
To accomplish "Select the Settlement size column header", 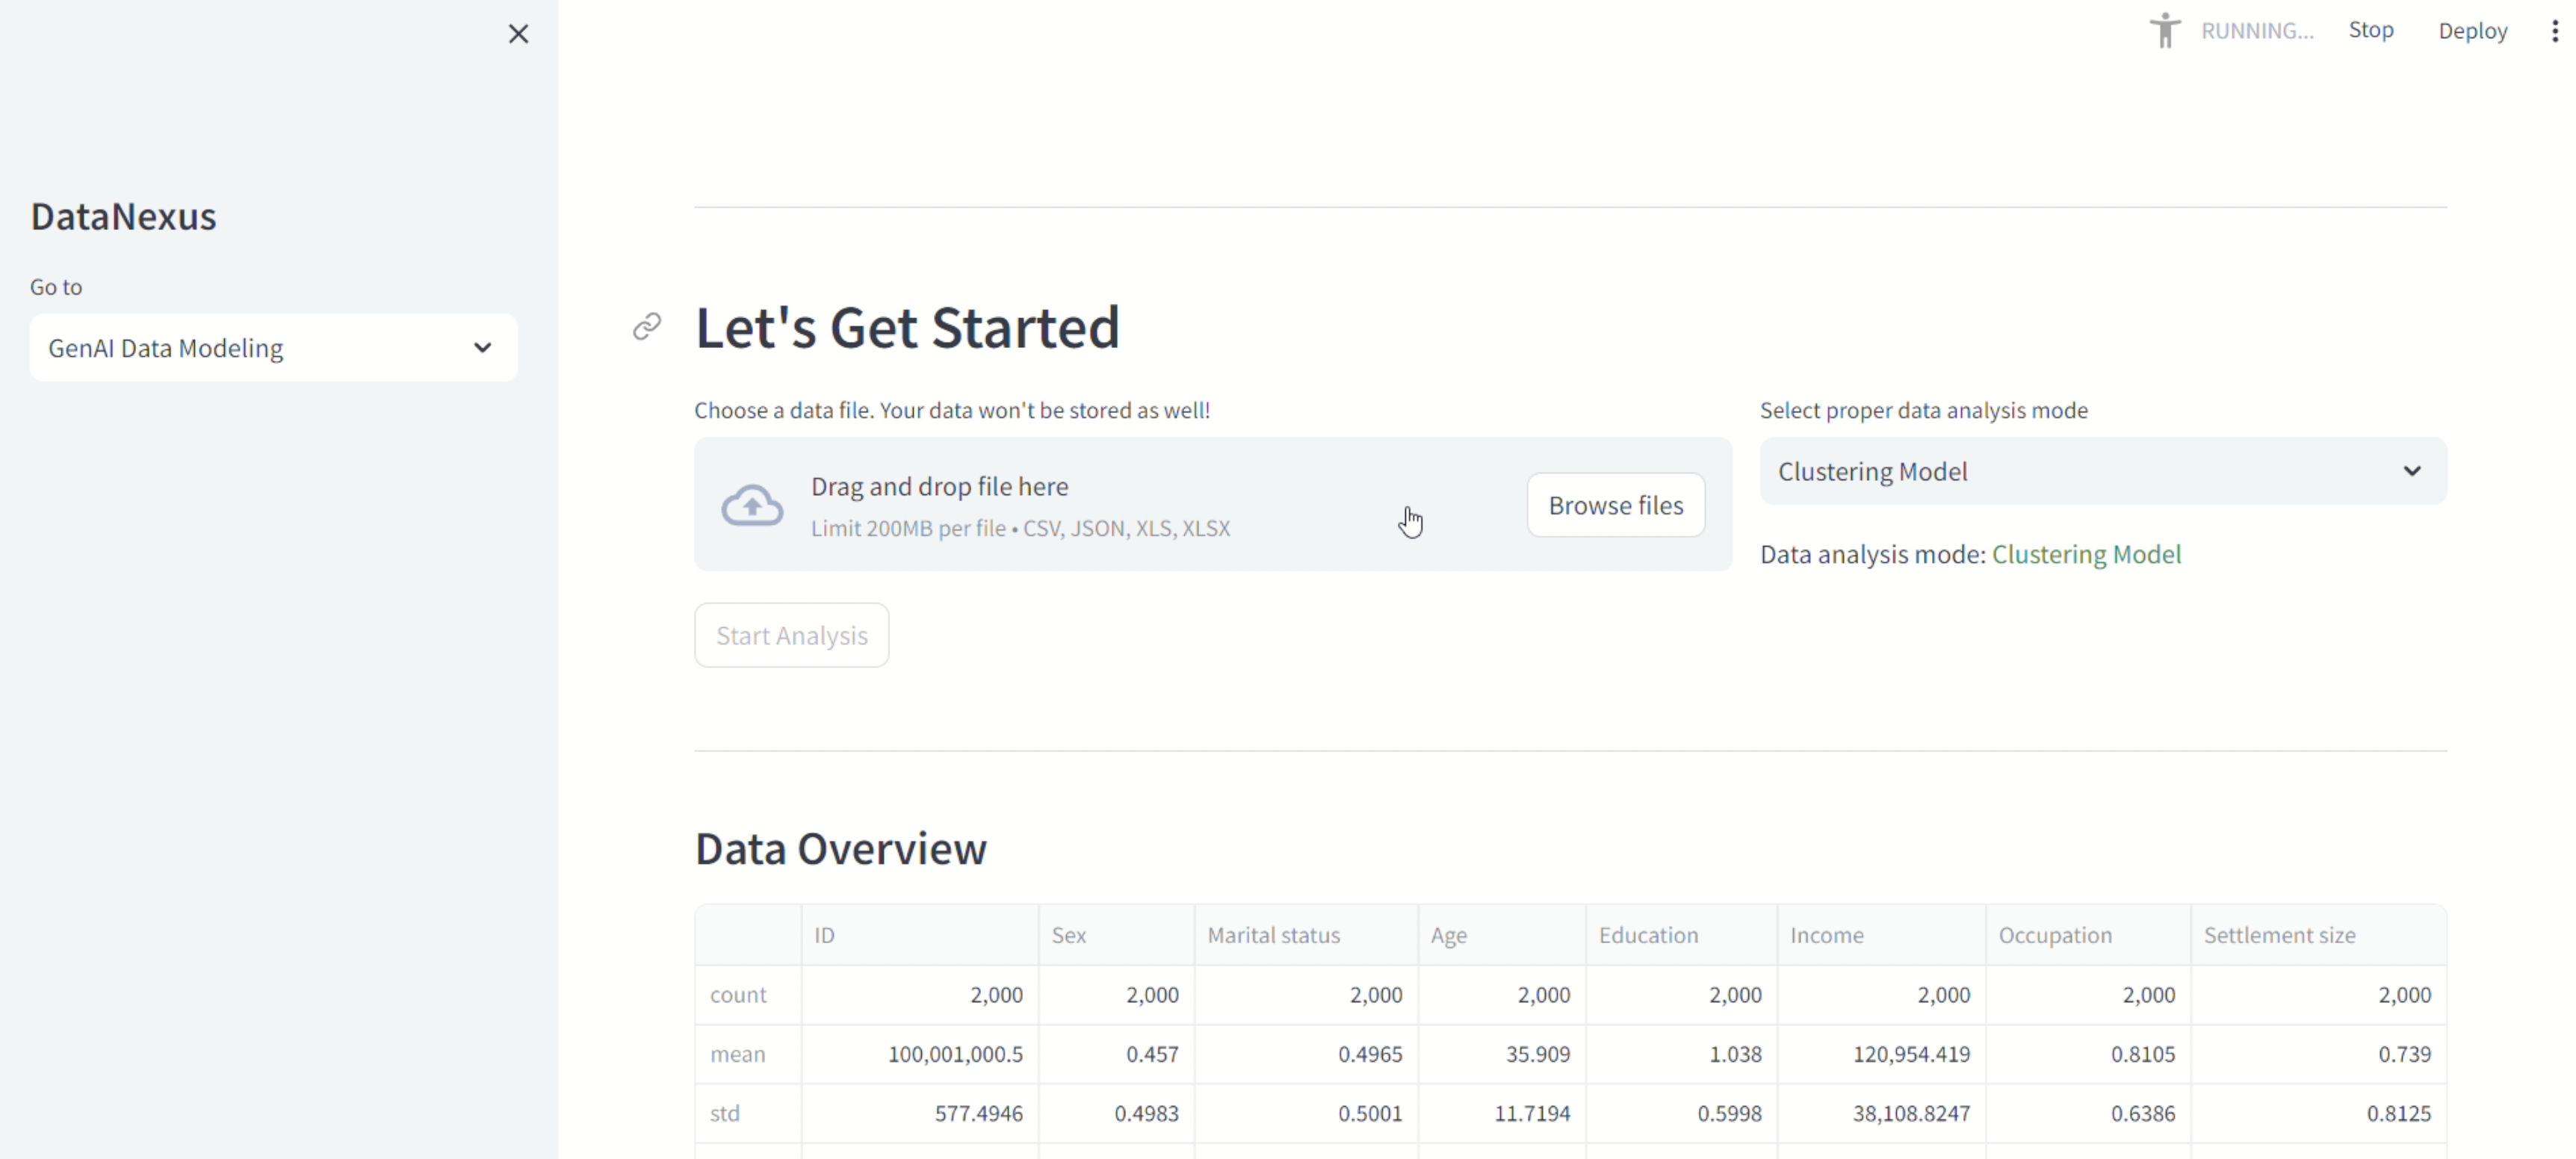I will coord(2279,935).
